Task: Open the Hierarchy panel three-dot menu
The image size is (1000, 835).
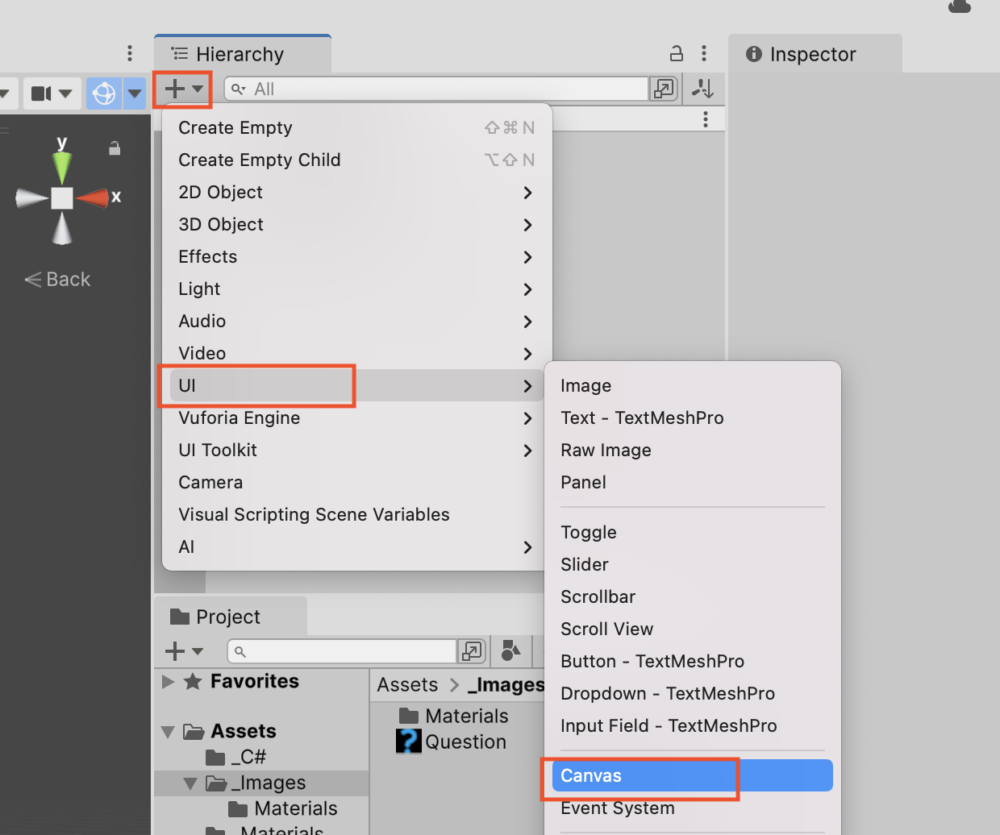Action: pos(703,52)
